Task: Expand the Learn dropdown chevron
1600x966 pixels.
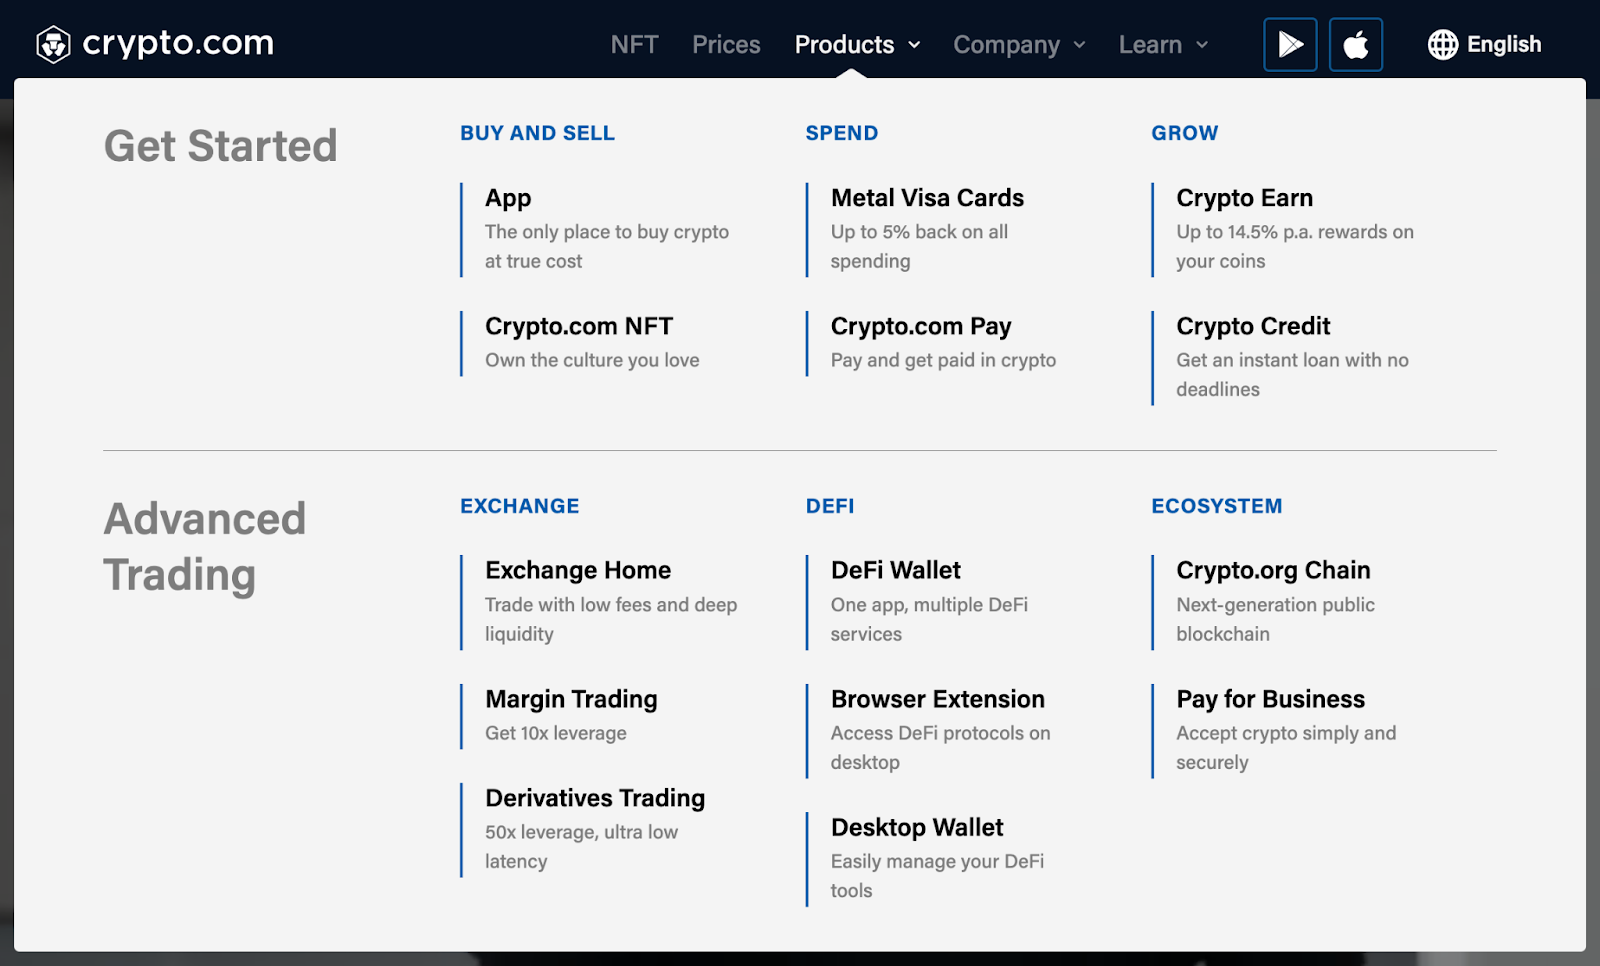Action: coord(1202,45)
